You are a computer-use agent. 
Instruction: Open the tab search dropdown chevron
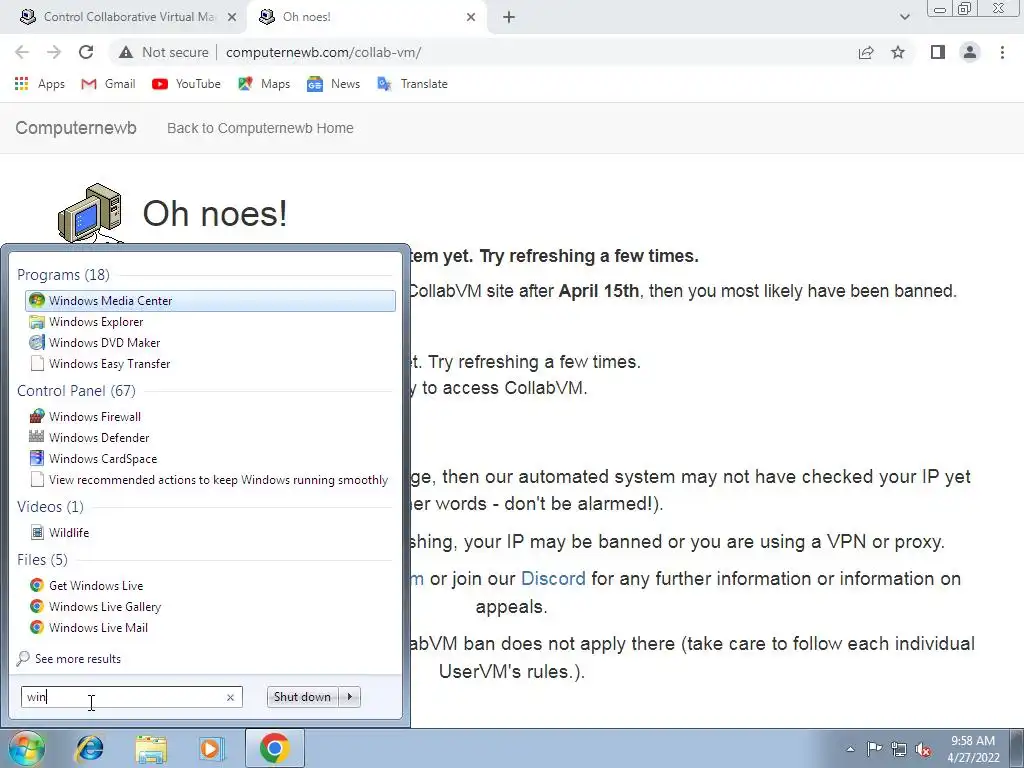[x=904, y=17]
